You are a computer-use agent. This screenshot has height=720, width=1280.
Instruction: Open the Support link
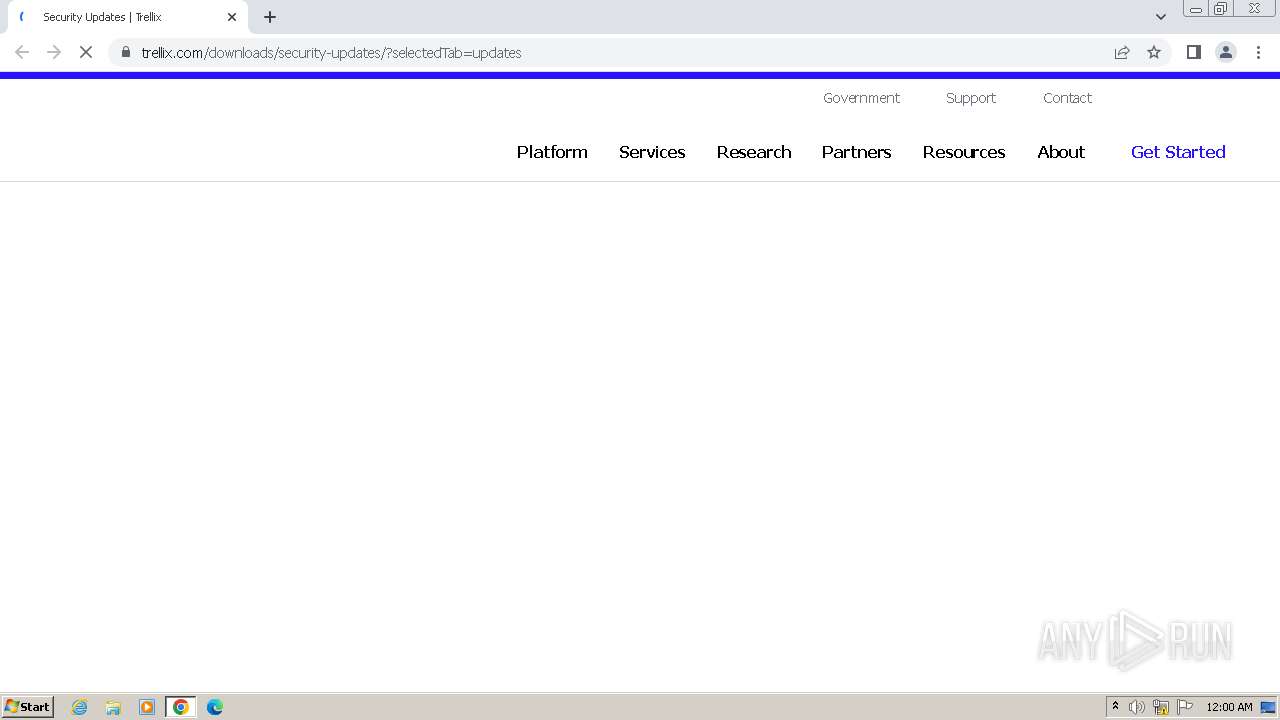tap(971, 98)
